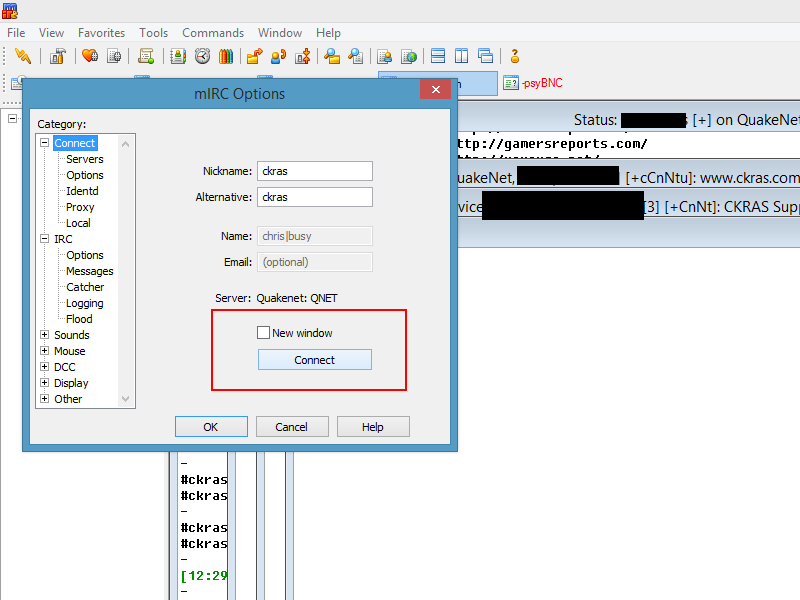Enable the New window checkbox
800x600 pixels.
point(263,333)
